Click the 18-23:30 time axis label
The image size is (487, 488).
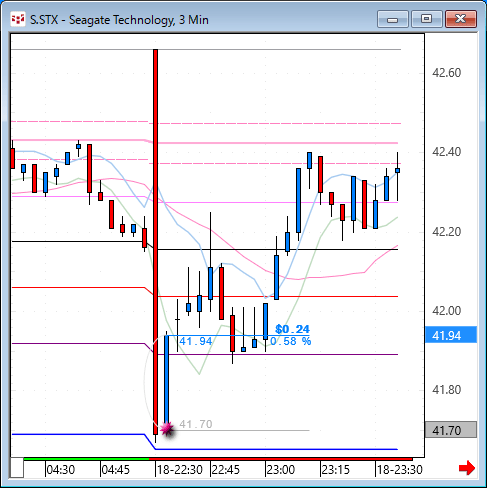tap(400, 470)
